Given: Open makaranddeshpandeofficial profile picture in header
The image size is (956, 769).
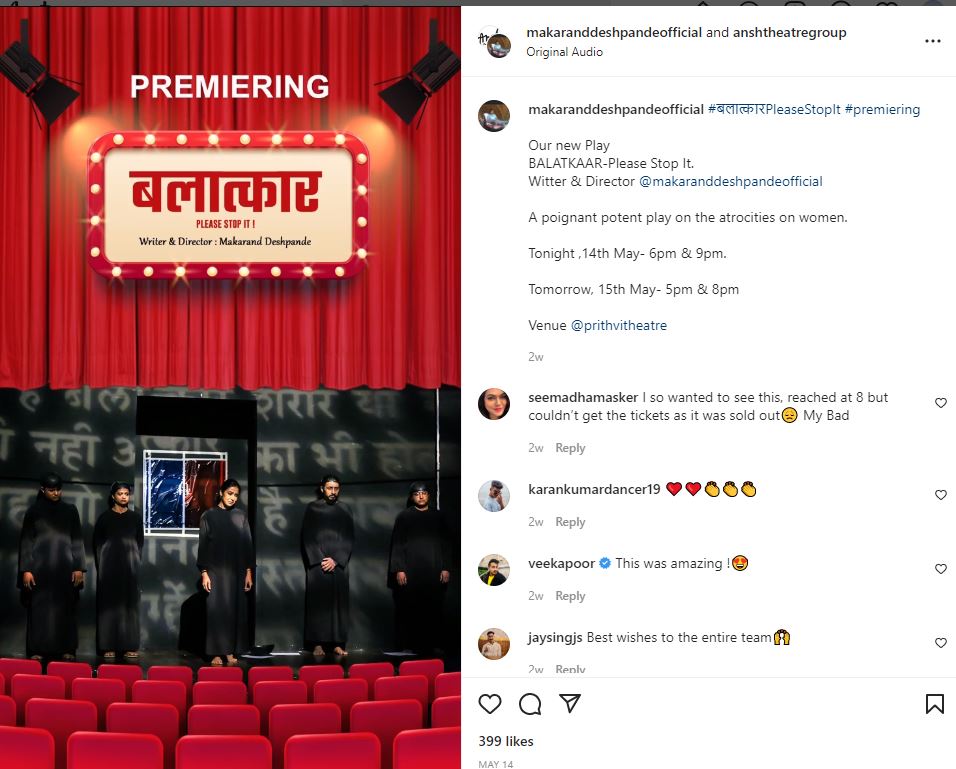Looking at the screenshot, I should pos(496,42).
